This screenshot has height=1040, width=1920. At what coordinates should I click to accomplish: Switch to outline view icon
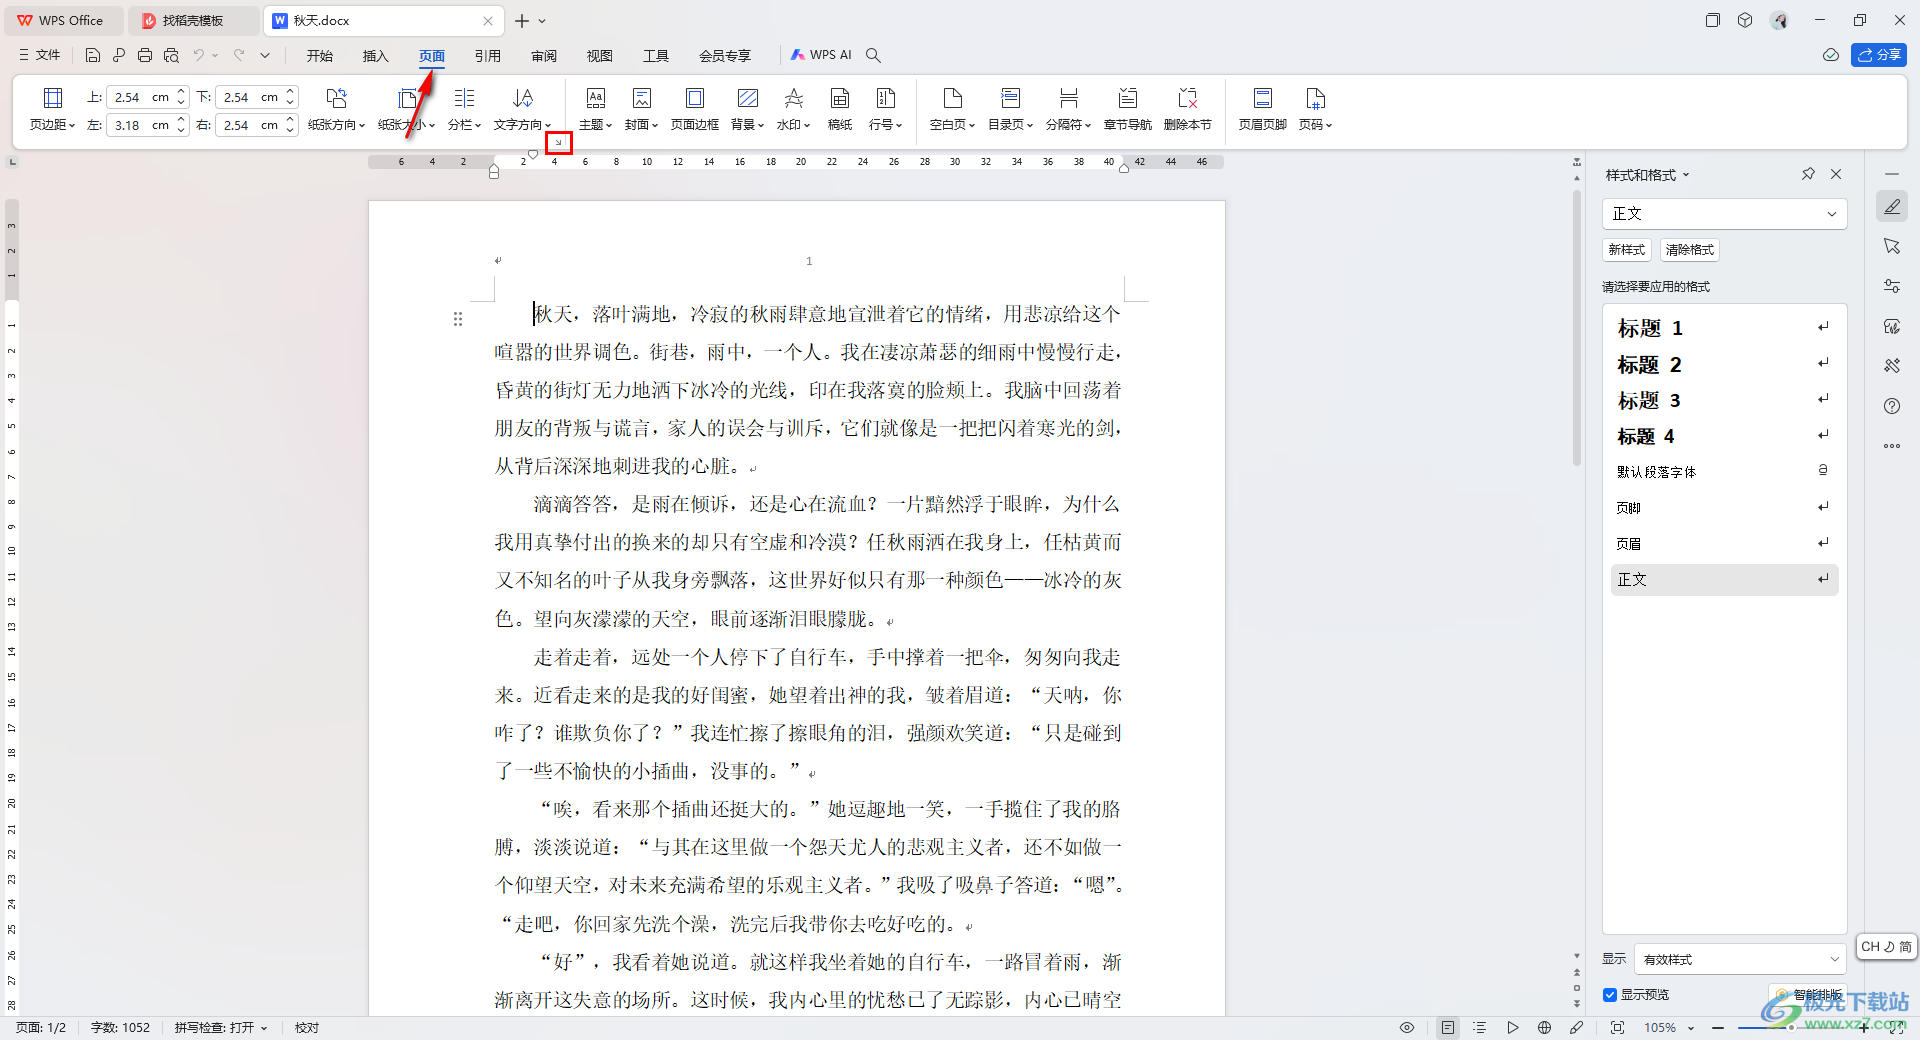click(x=1480, y=1028)
